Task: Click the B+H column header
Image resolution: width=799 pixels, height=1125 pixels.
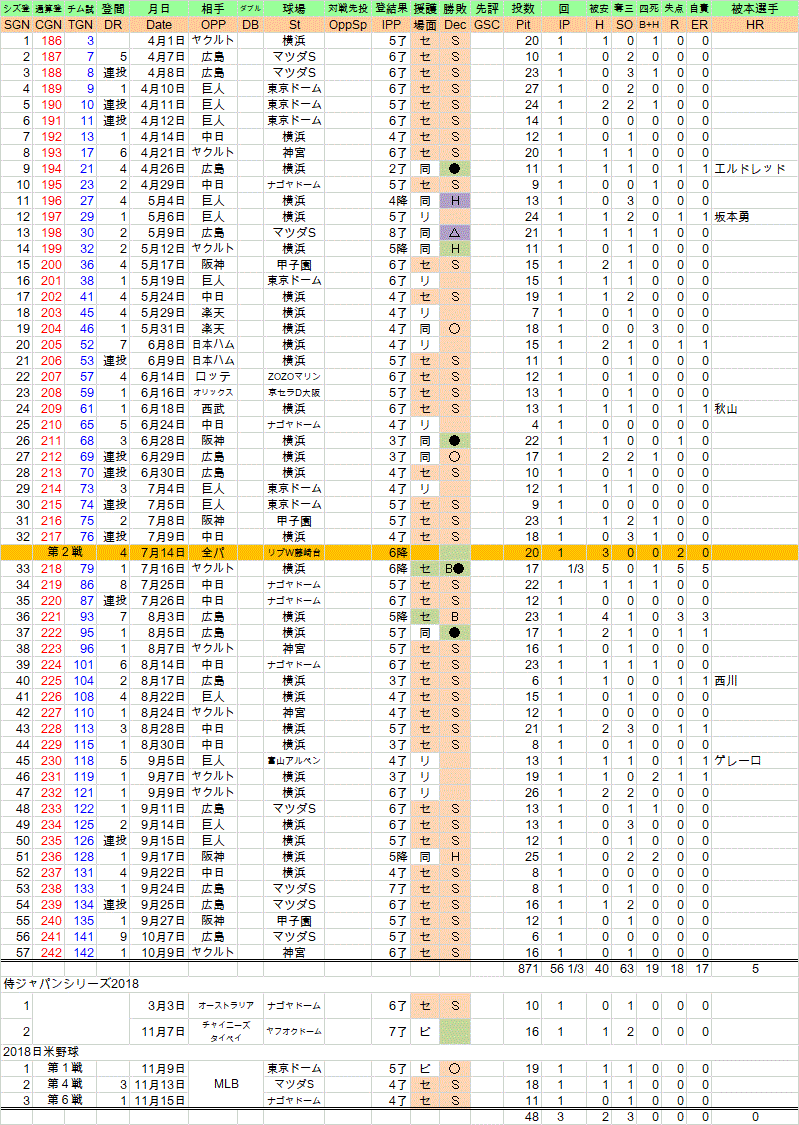Action: (x=649, y=24)
